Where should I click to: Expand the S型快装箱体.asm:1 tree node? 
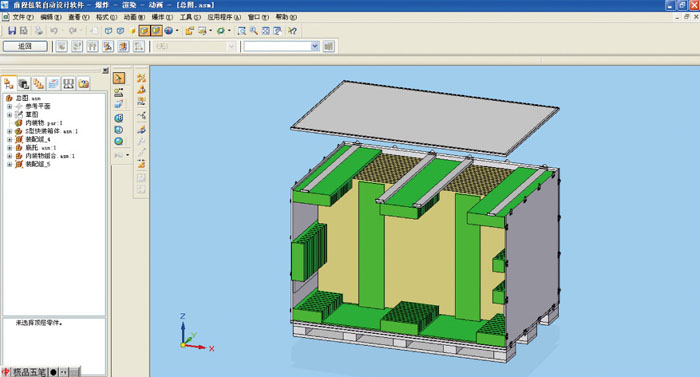pos(9,131)
